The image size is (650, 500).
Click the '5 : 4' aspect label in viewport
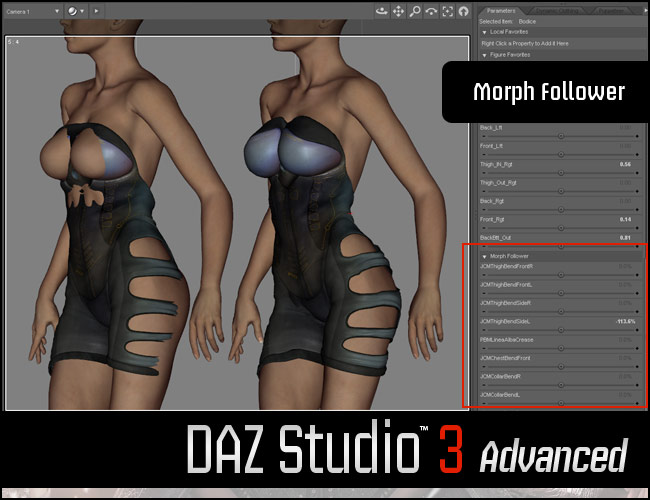pos(13,42)
